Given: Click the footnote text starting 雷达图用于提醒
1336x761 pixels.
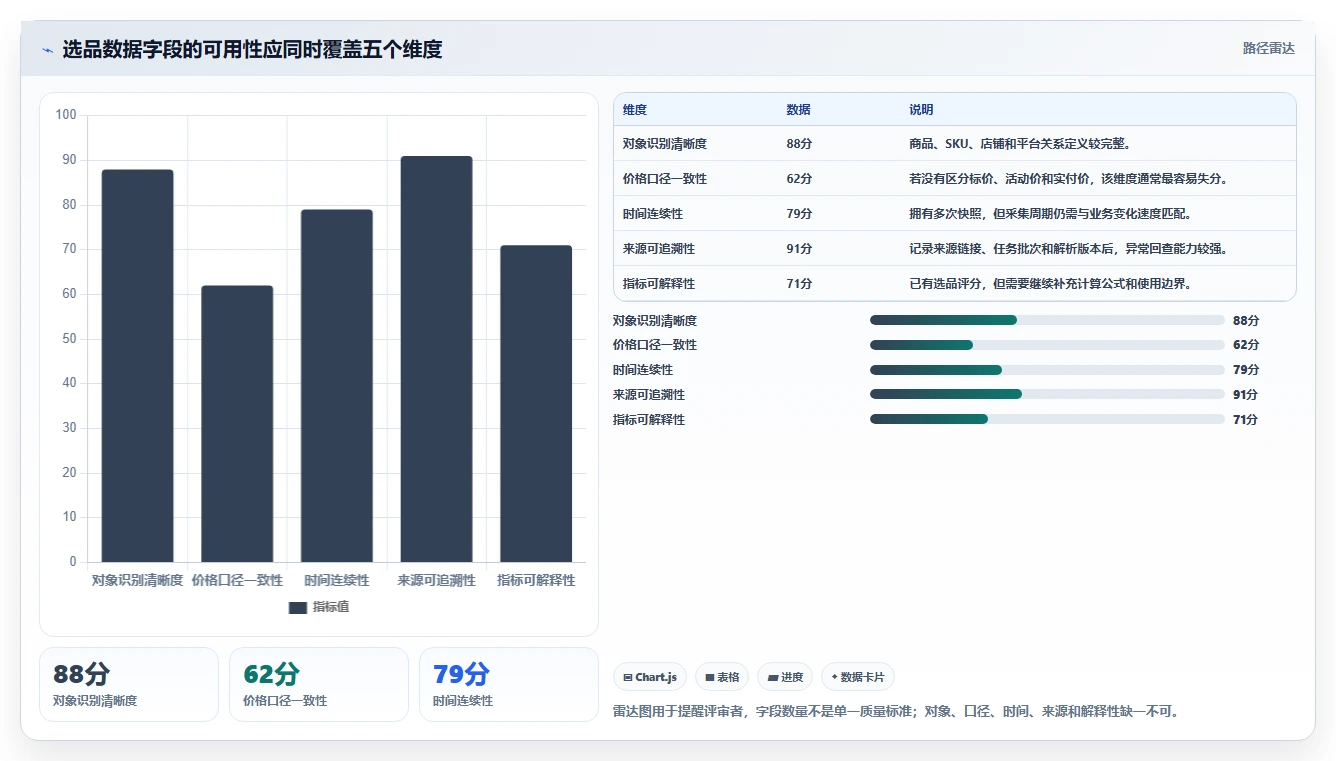Looking at the screenshot, I should click(x=898, y=712).
